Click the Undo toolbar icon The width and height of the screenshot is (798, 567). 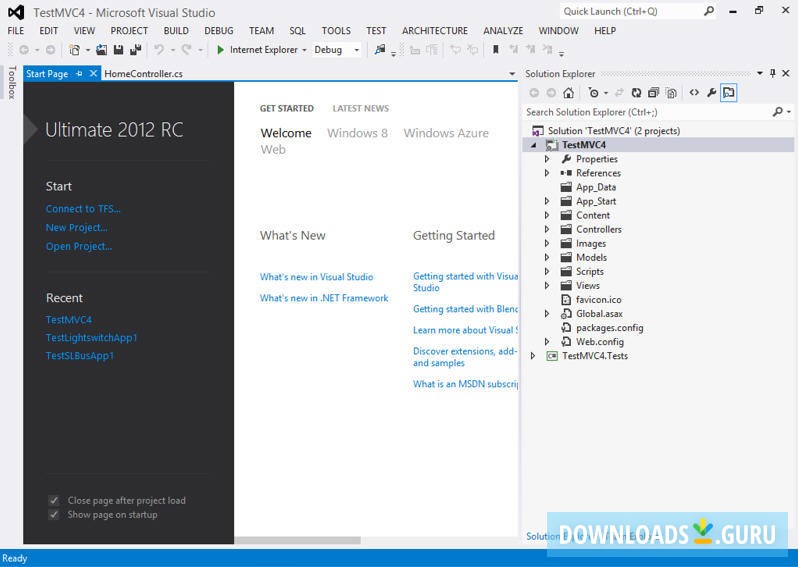point(159,50)
